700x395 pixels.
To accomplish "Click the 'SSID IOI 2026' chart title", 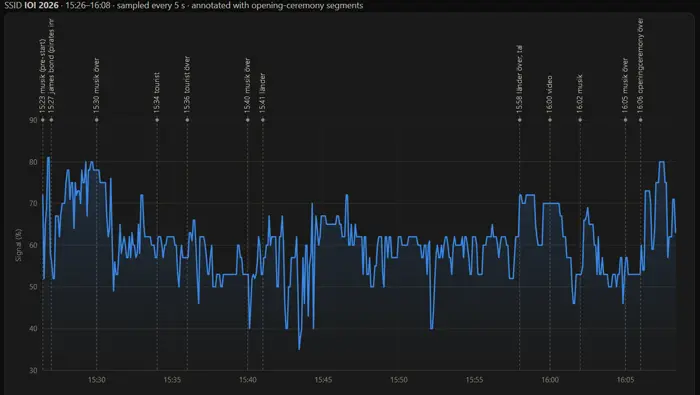I will (31, 5).
